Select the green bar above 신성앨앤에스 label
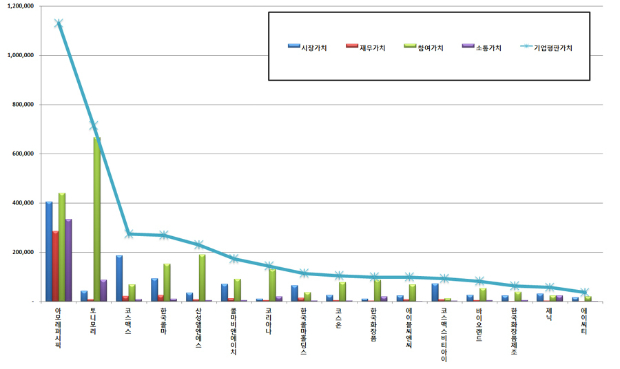The image size is (620, 369). pyautogui.click(x=202, y=278)
